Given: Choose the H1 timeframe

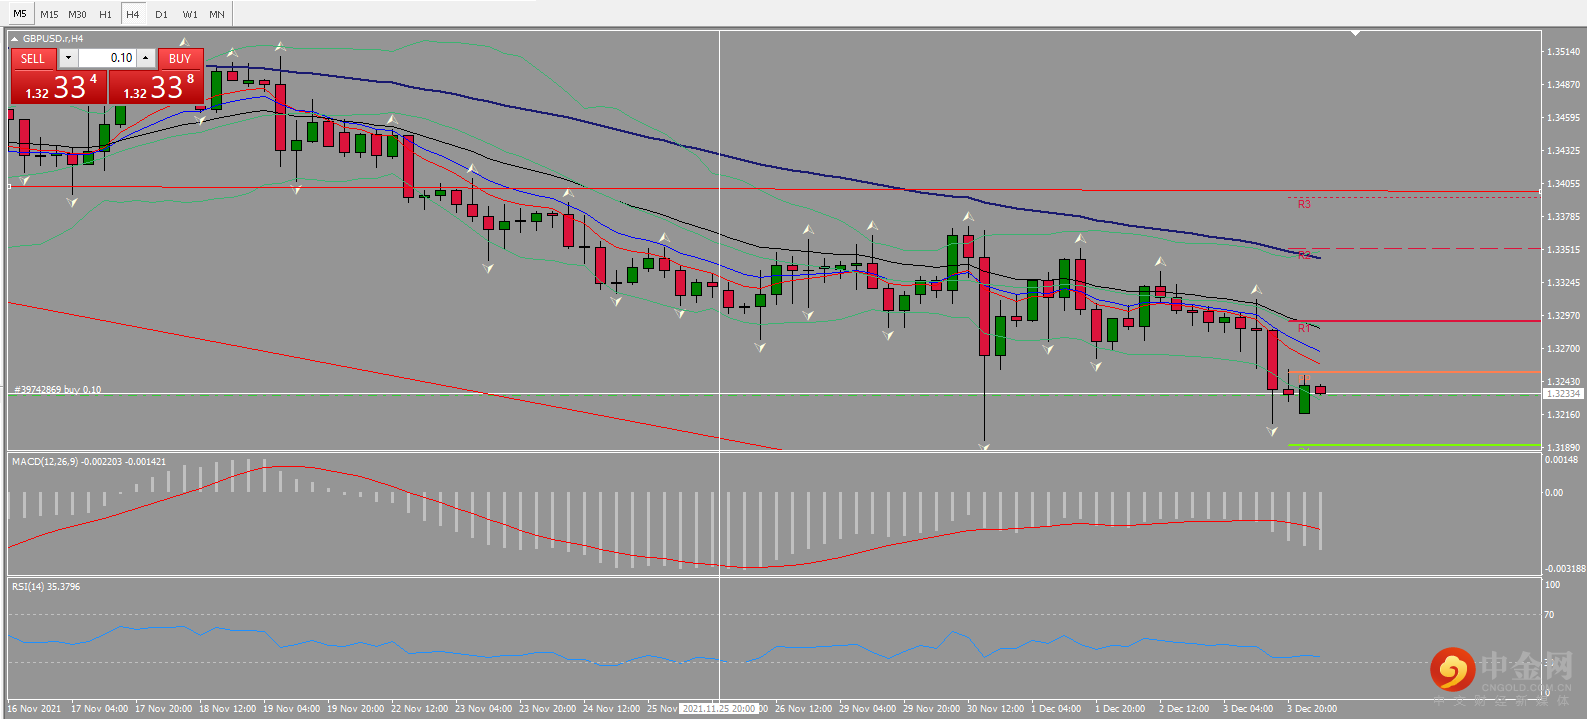Looking at the screenshot, I should pos(105,14).
